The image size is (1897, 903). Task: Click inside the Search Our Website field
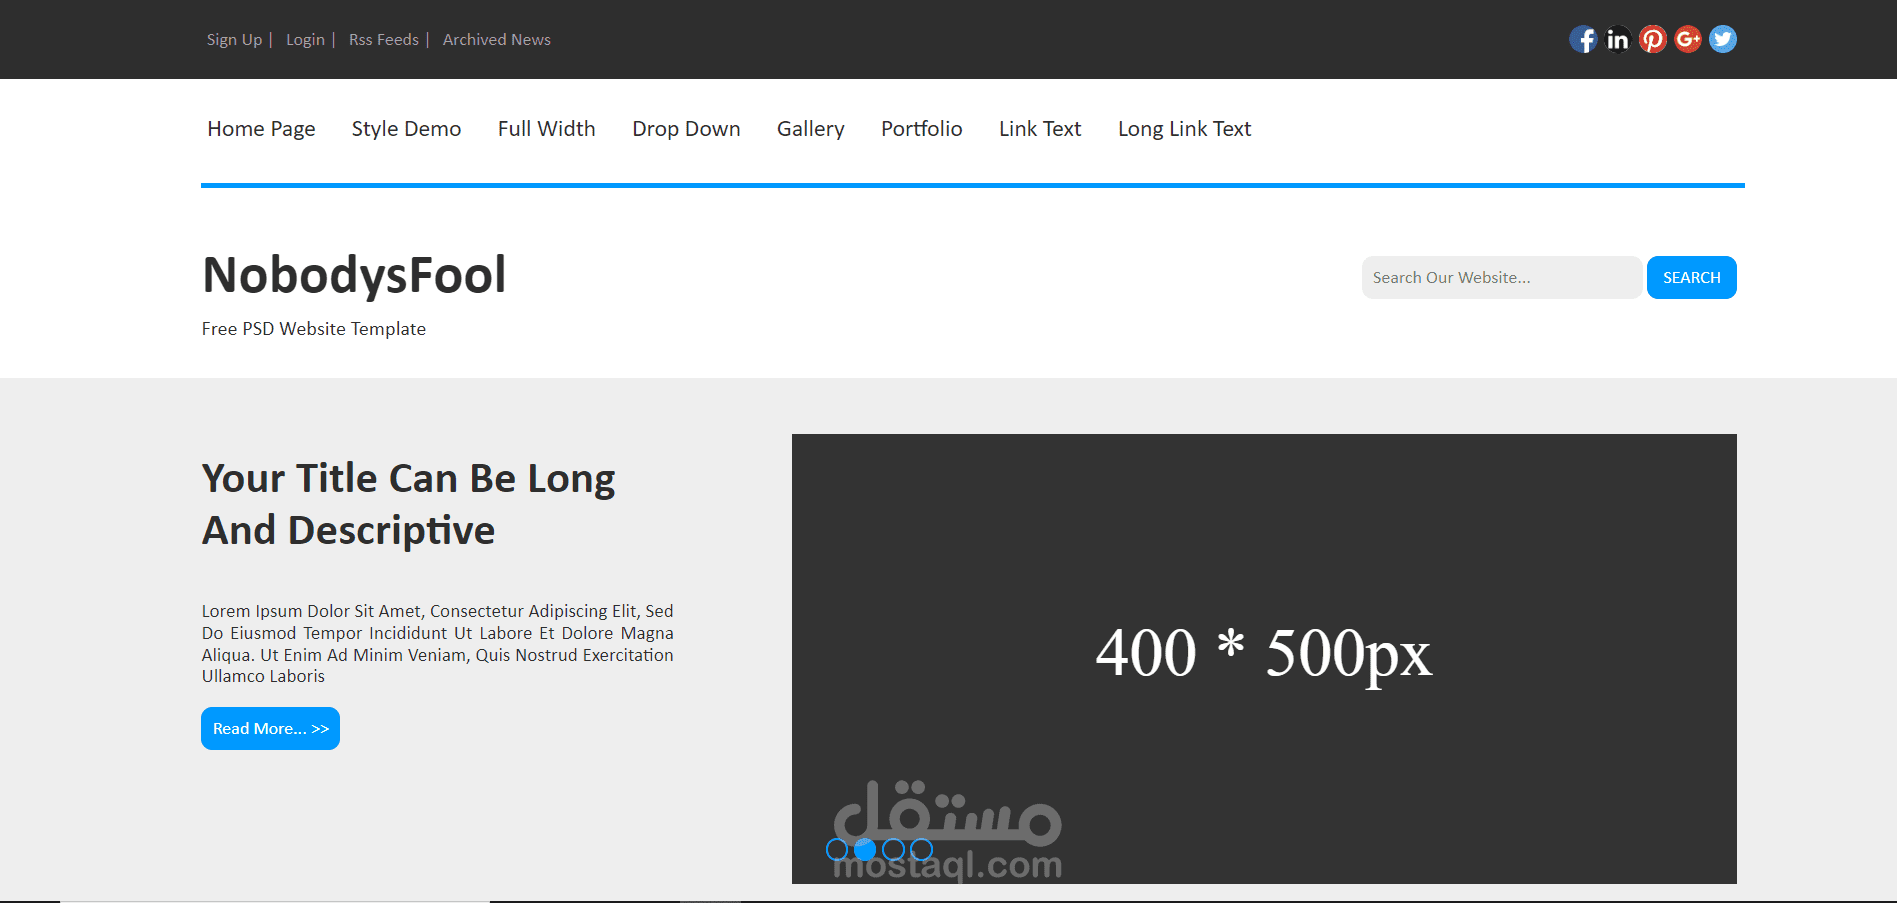[x=1500, y=277]
